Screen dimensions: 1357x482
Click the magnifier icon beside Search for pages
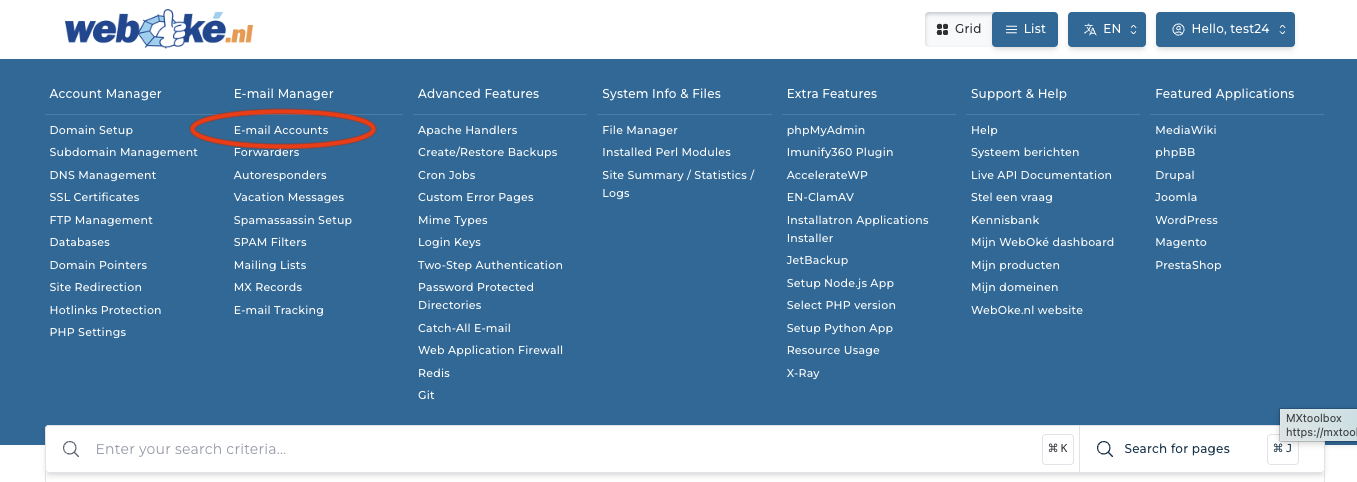pos(1105,449)
